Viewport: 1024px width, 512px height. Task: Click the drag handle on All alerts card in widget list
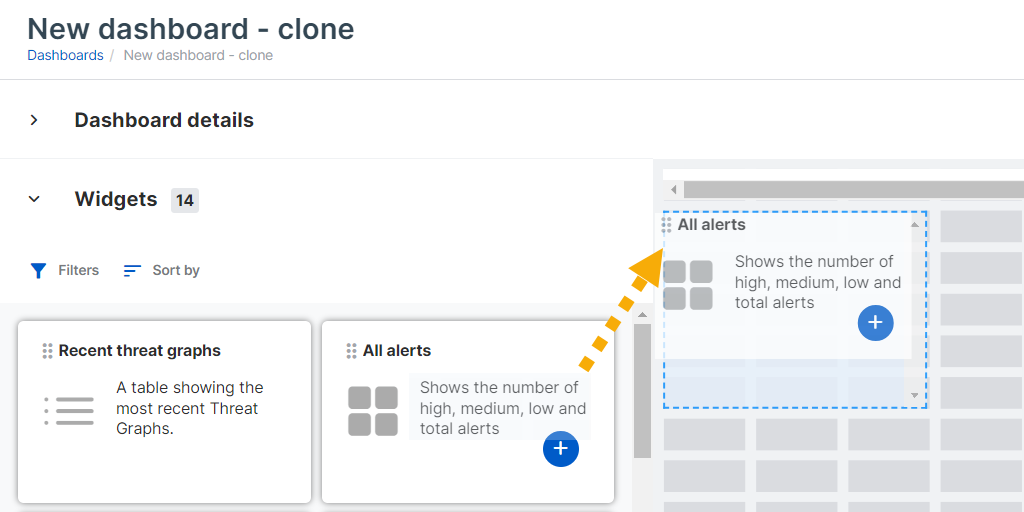point(351,351)
